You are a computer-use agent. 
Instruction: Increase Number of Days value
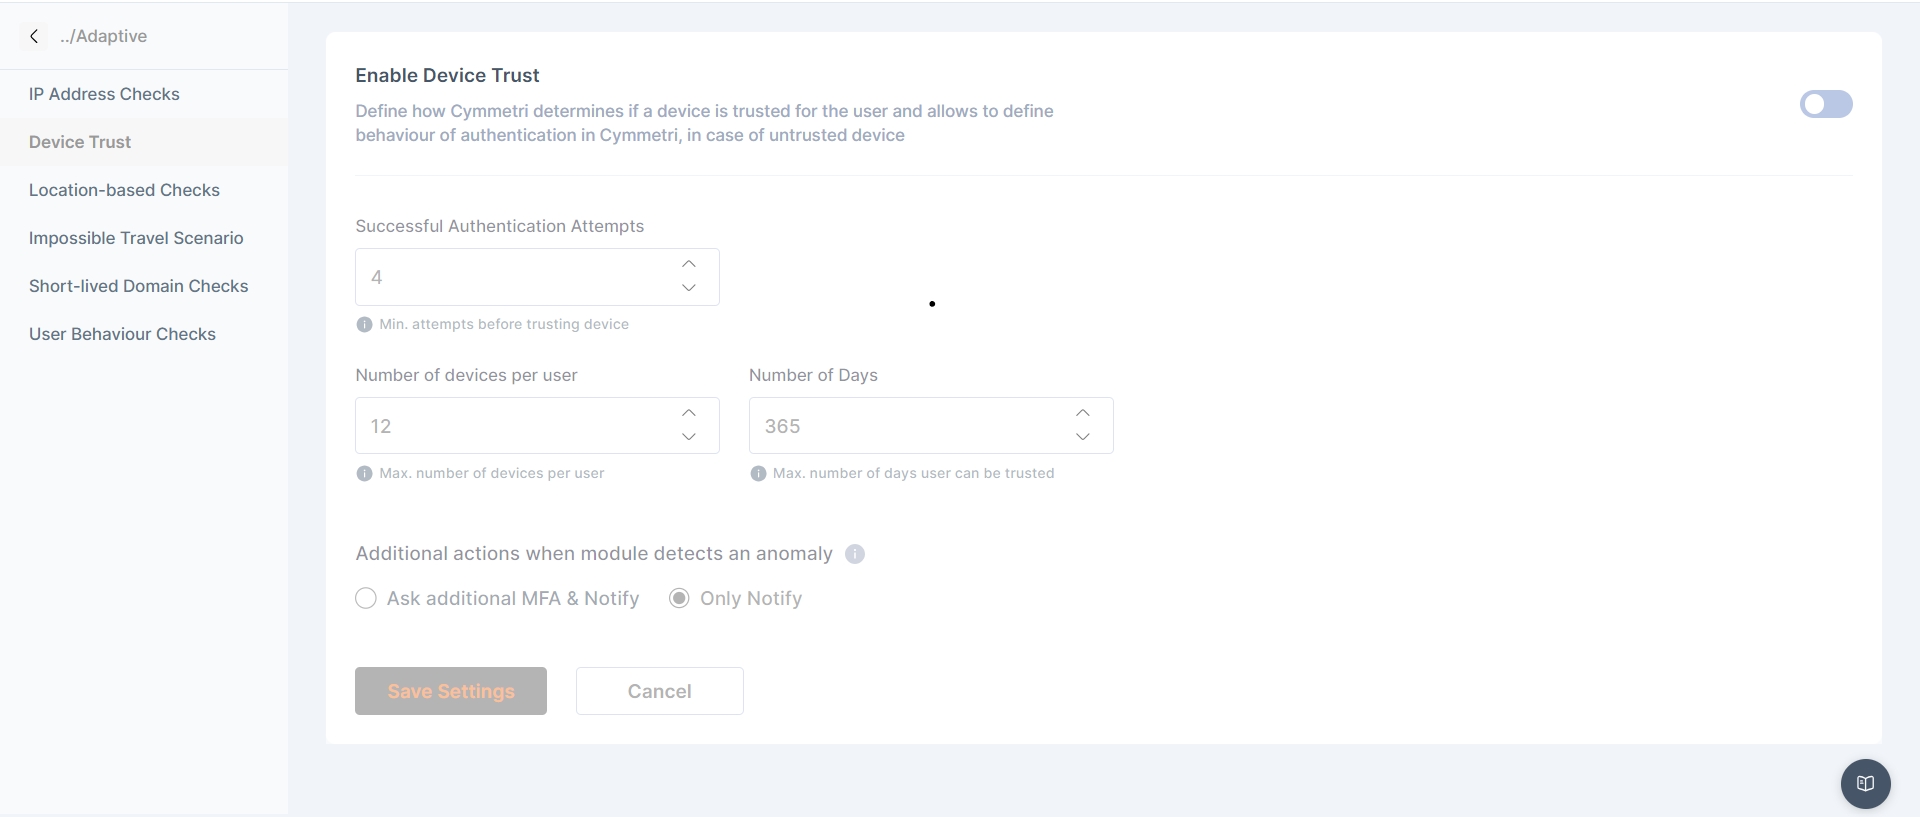pos(1083,413)
